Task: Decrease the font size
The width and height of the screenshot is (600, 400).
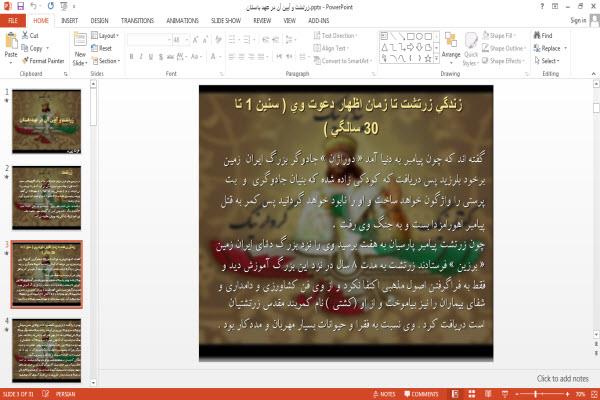Action: click(x=205, y=40)
